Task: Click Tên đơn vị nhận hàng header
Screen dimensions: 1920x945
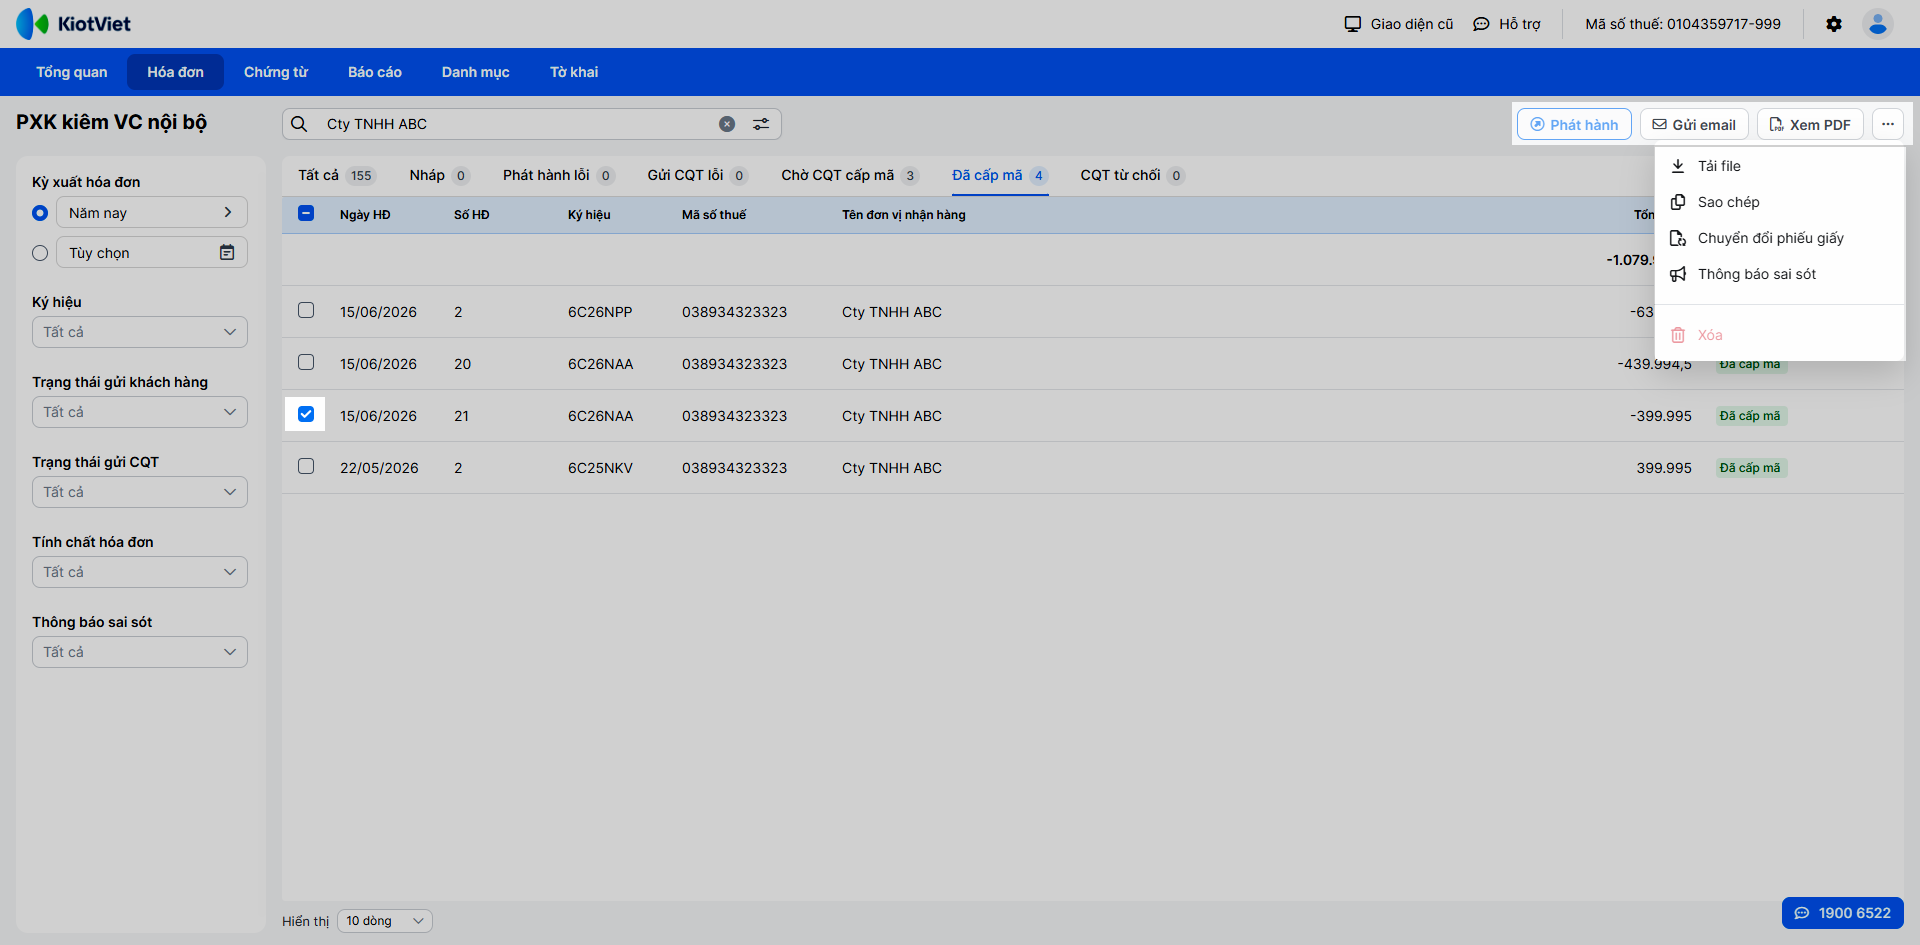Action: (x=904, y=215)
